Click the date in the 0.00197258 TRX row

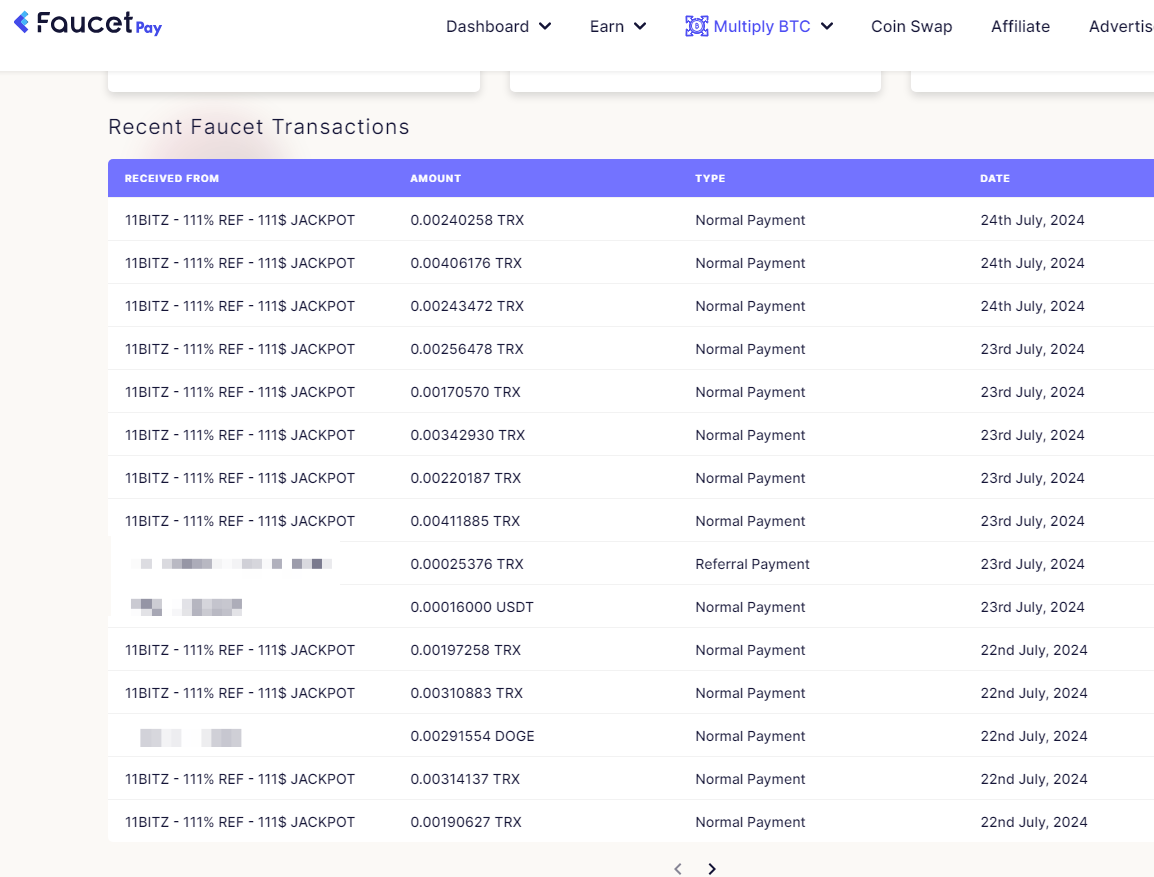coord(1033,650)
